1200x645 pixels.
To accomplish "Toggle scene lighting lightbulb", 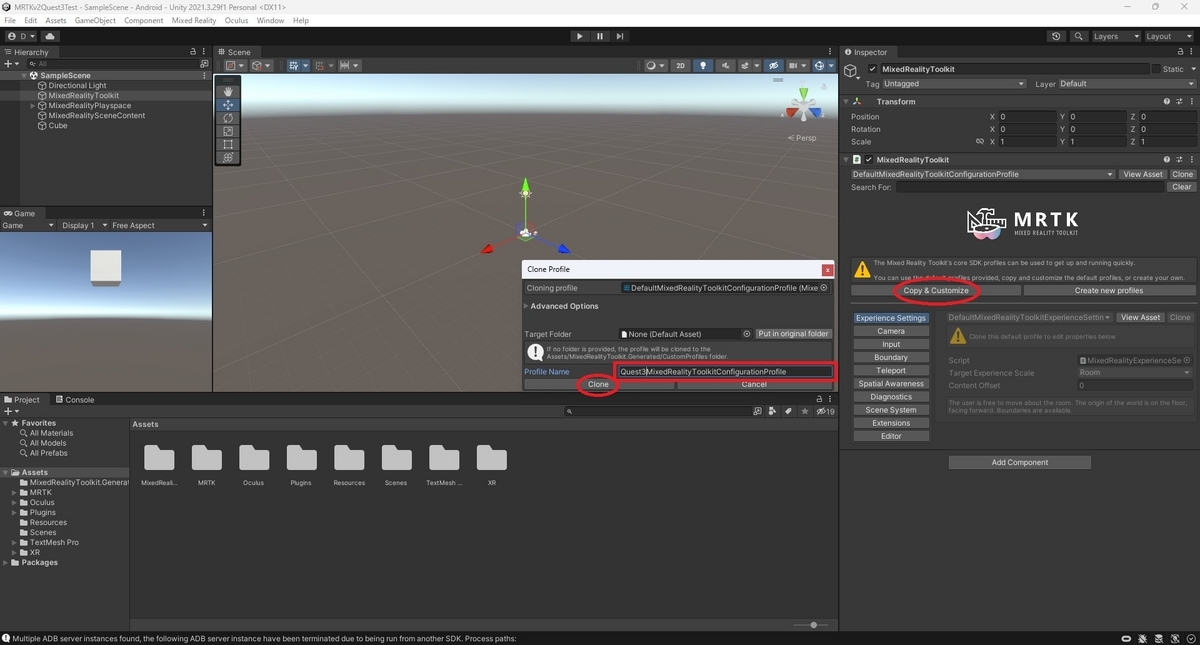I will click(703, 66).
